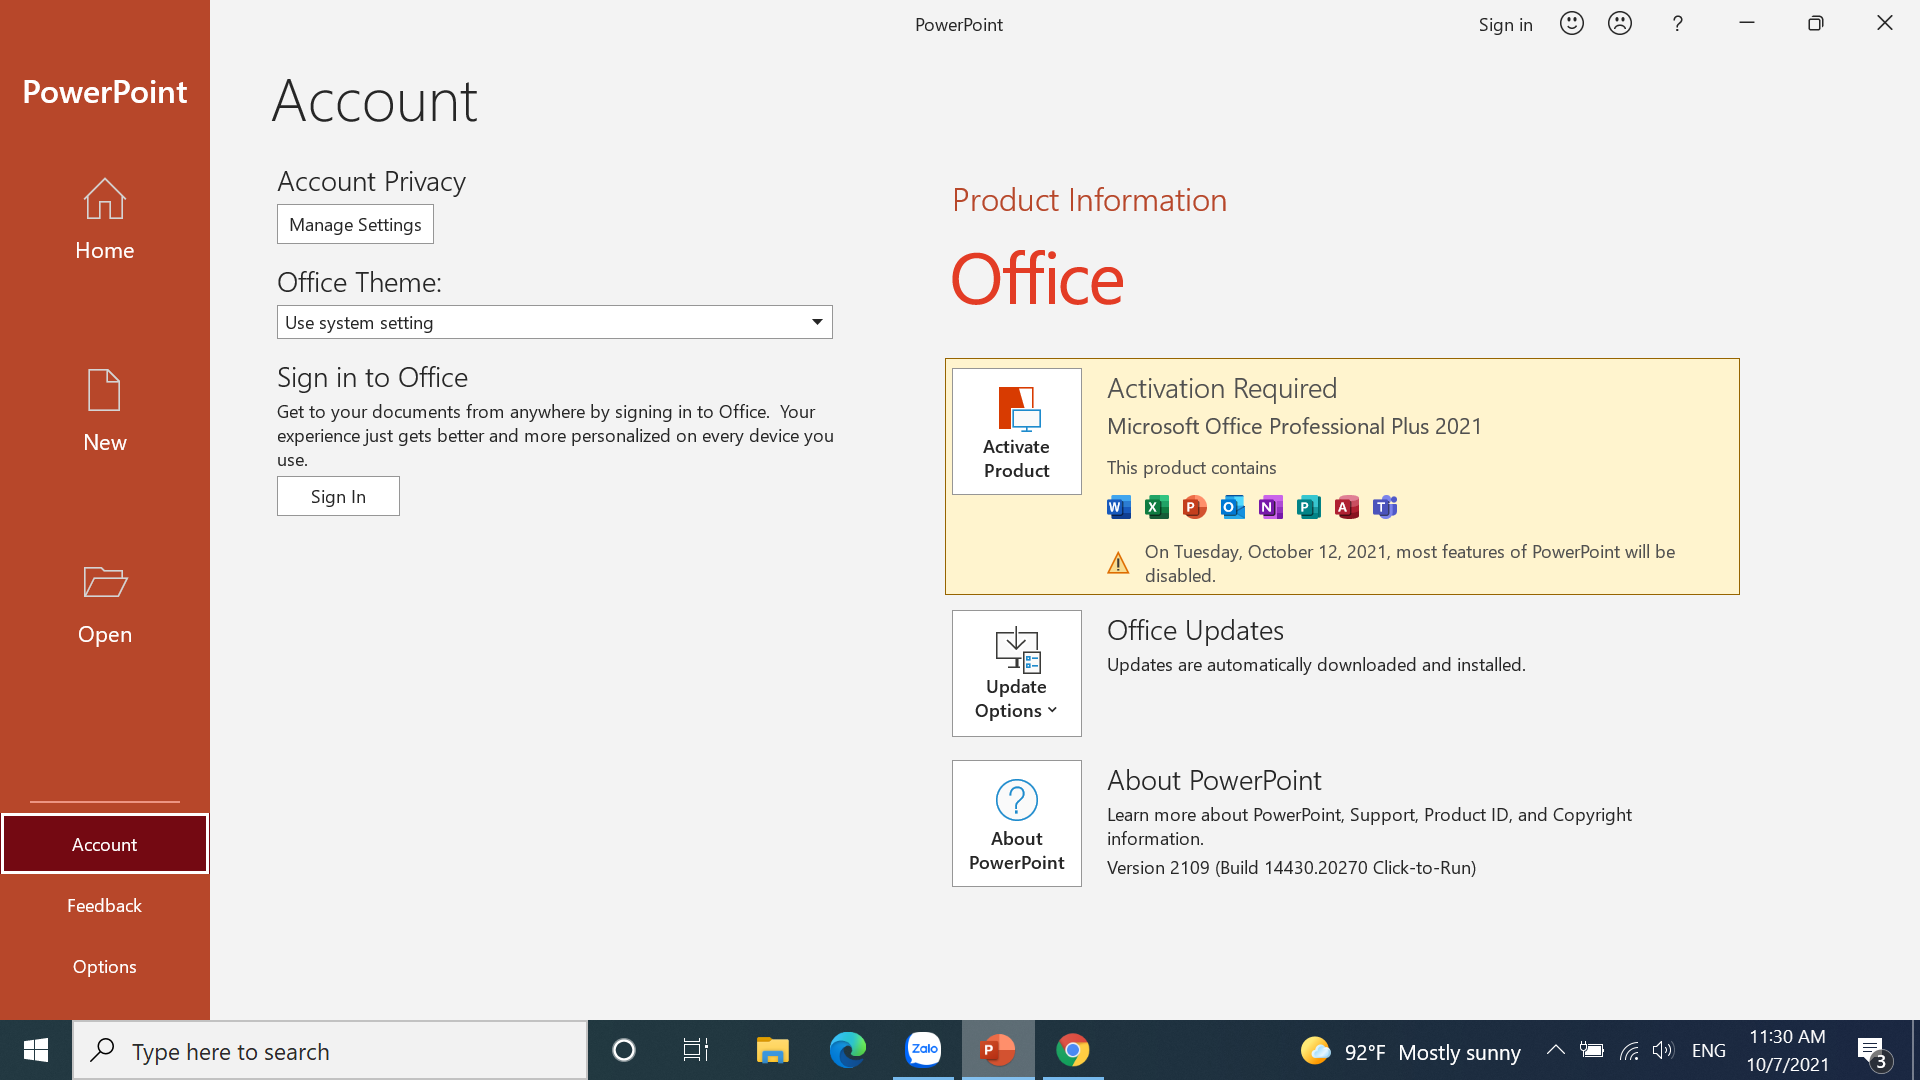
Task: Open the Update Options menu
Action: 1016,673
